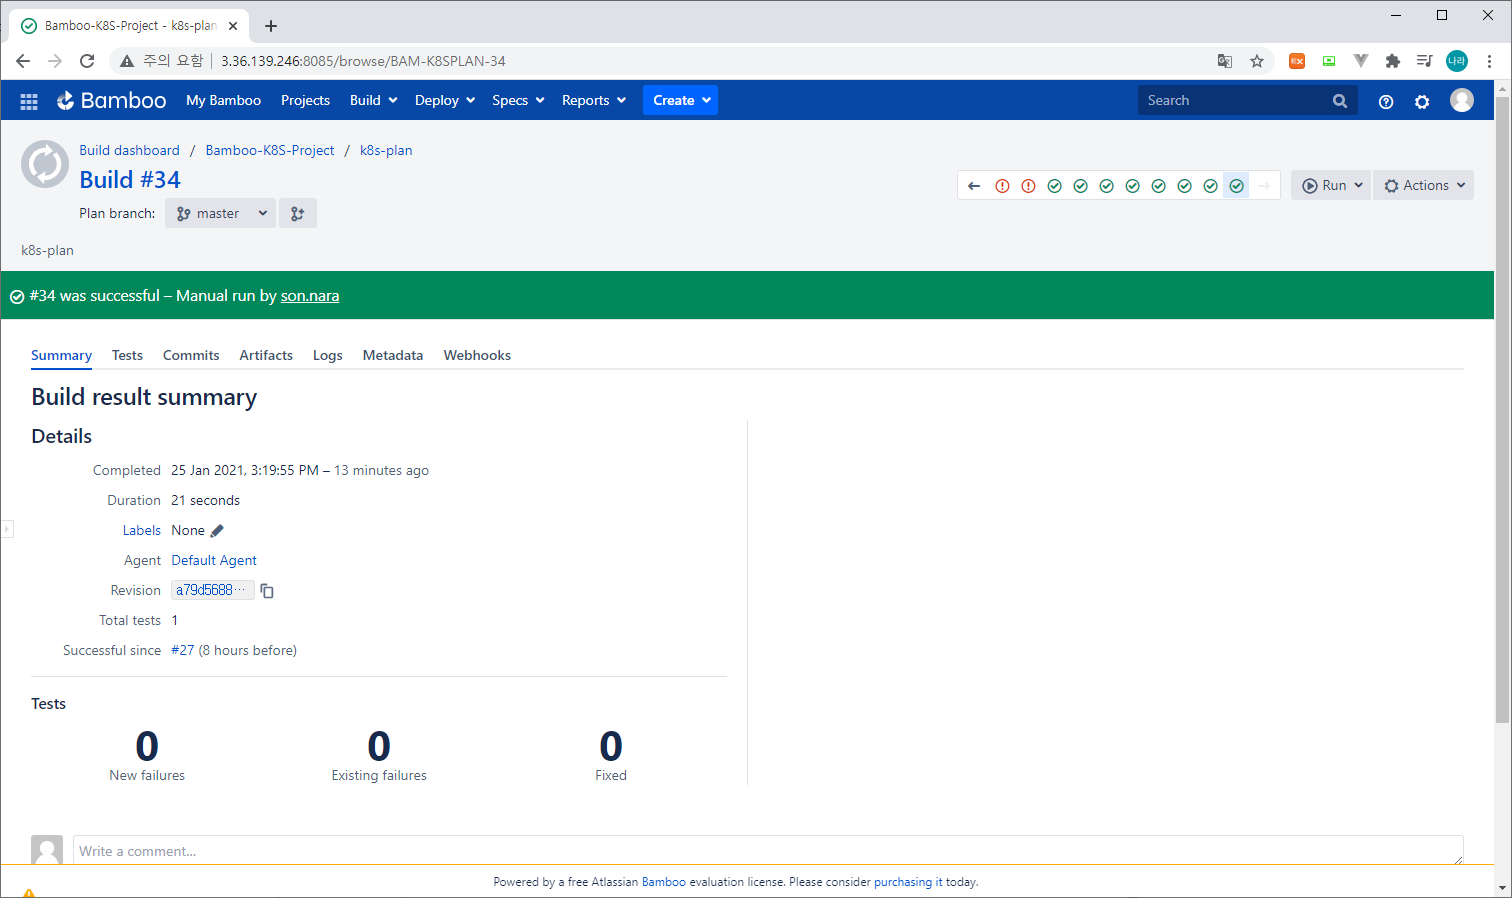Click the Build #34 heading link
Viewport: 1512px width, 898px height.
click(x=130, y=180)
